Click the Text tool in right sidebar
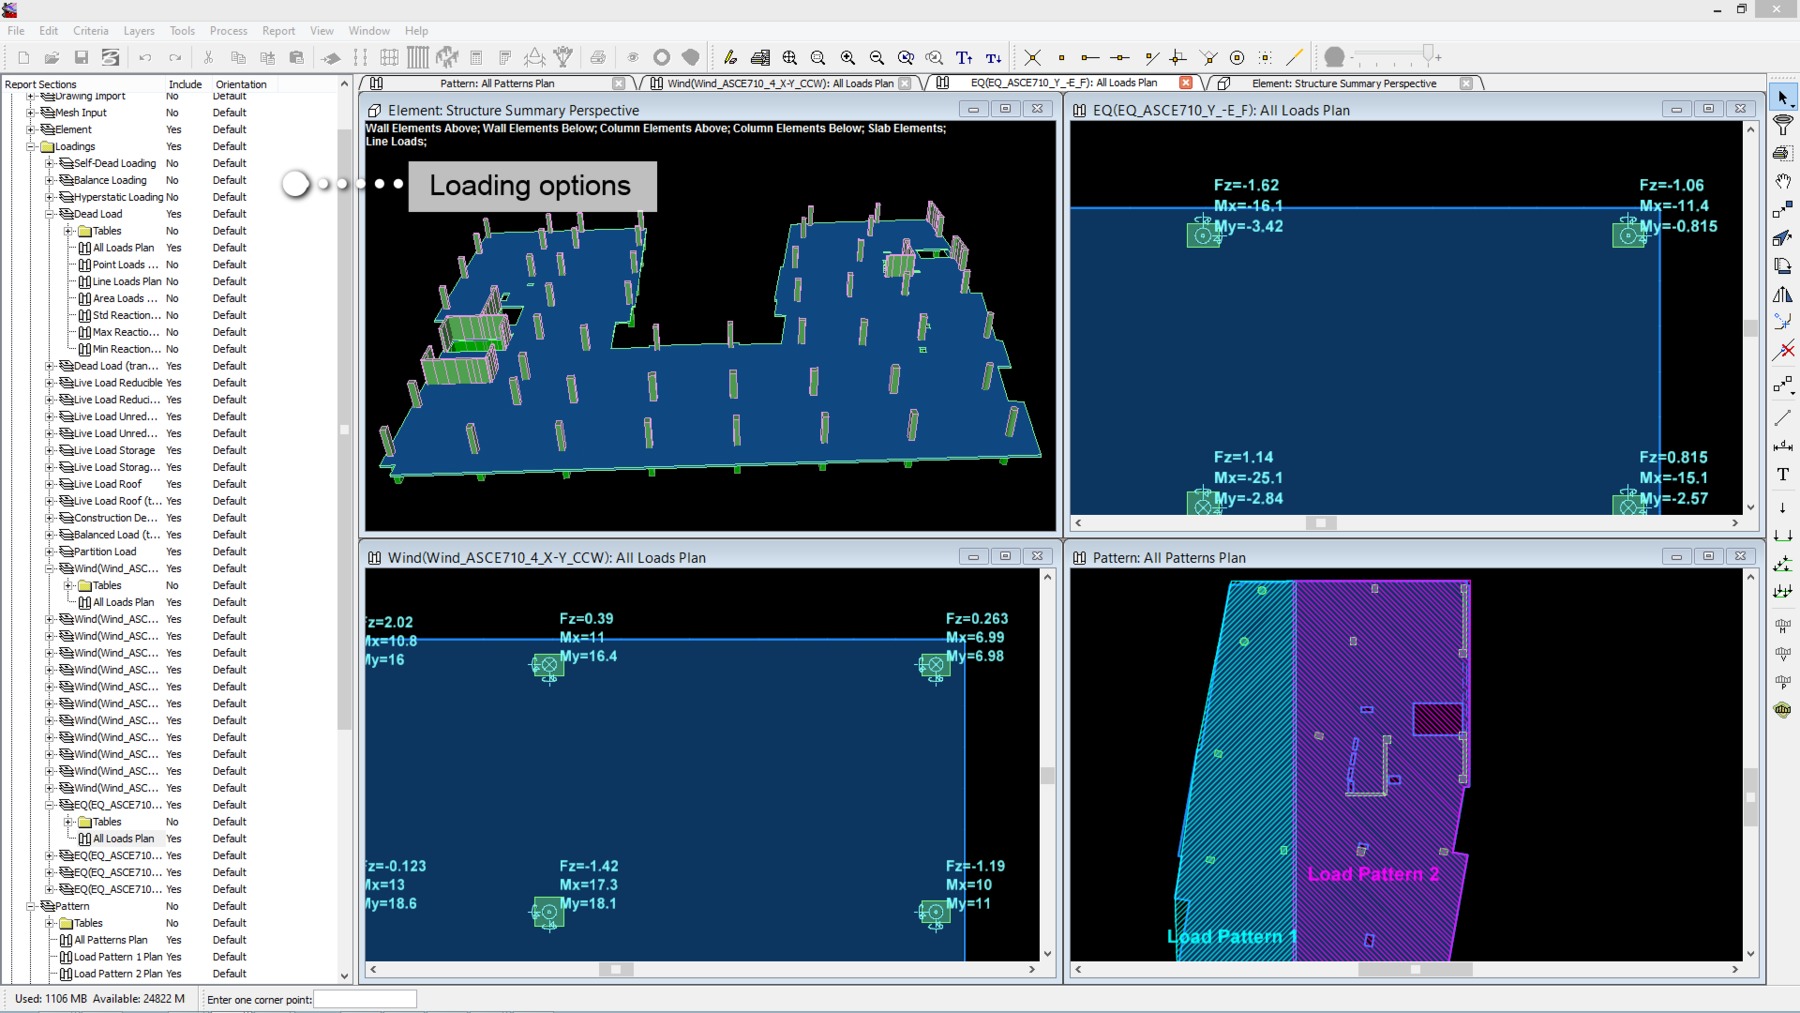This screenshot has height=1013, width=1800. pos(1782,474)
